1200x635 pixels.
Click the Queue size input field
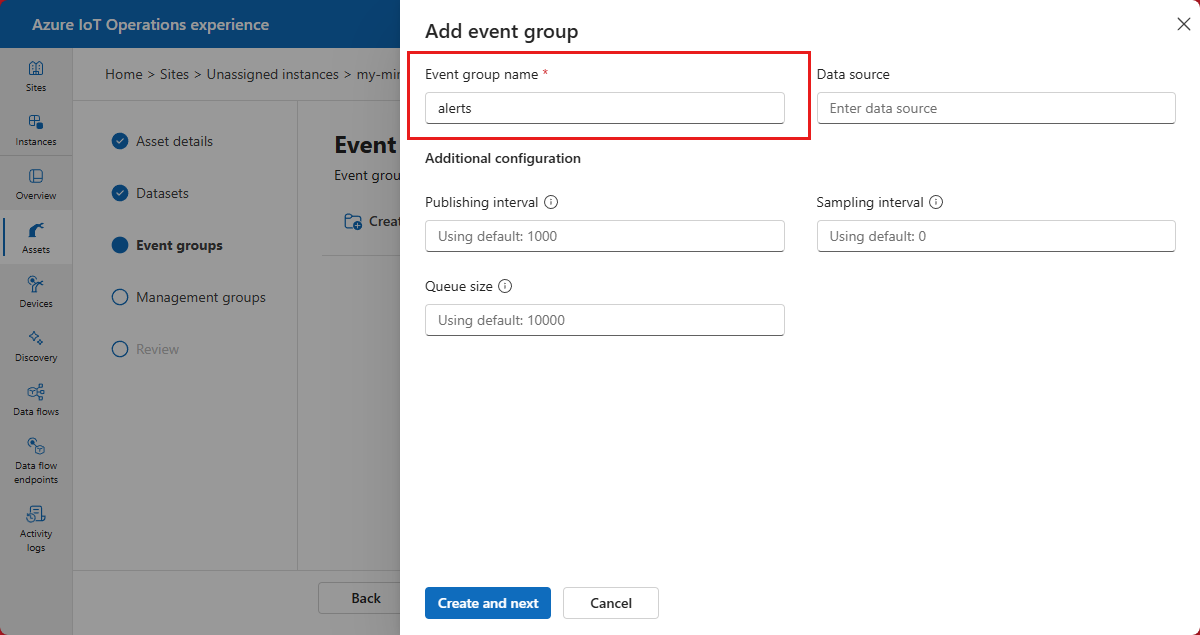point(604,320)
